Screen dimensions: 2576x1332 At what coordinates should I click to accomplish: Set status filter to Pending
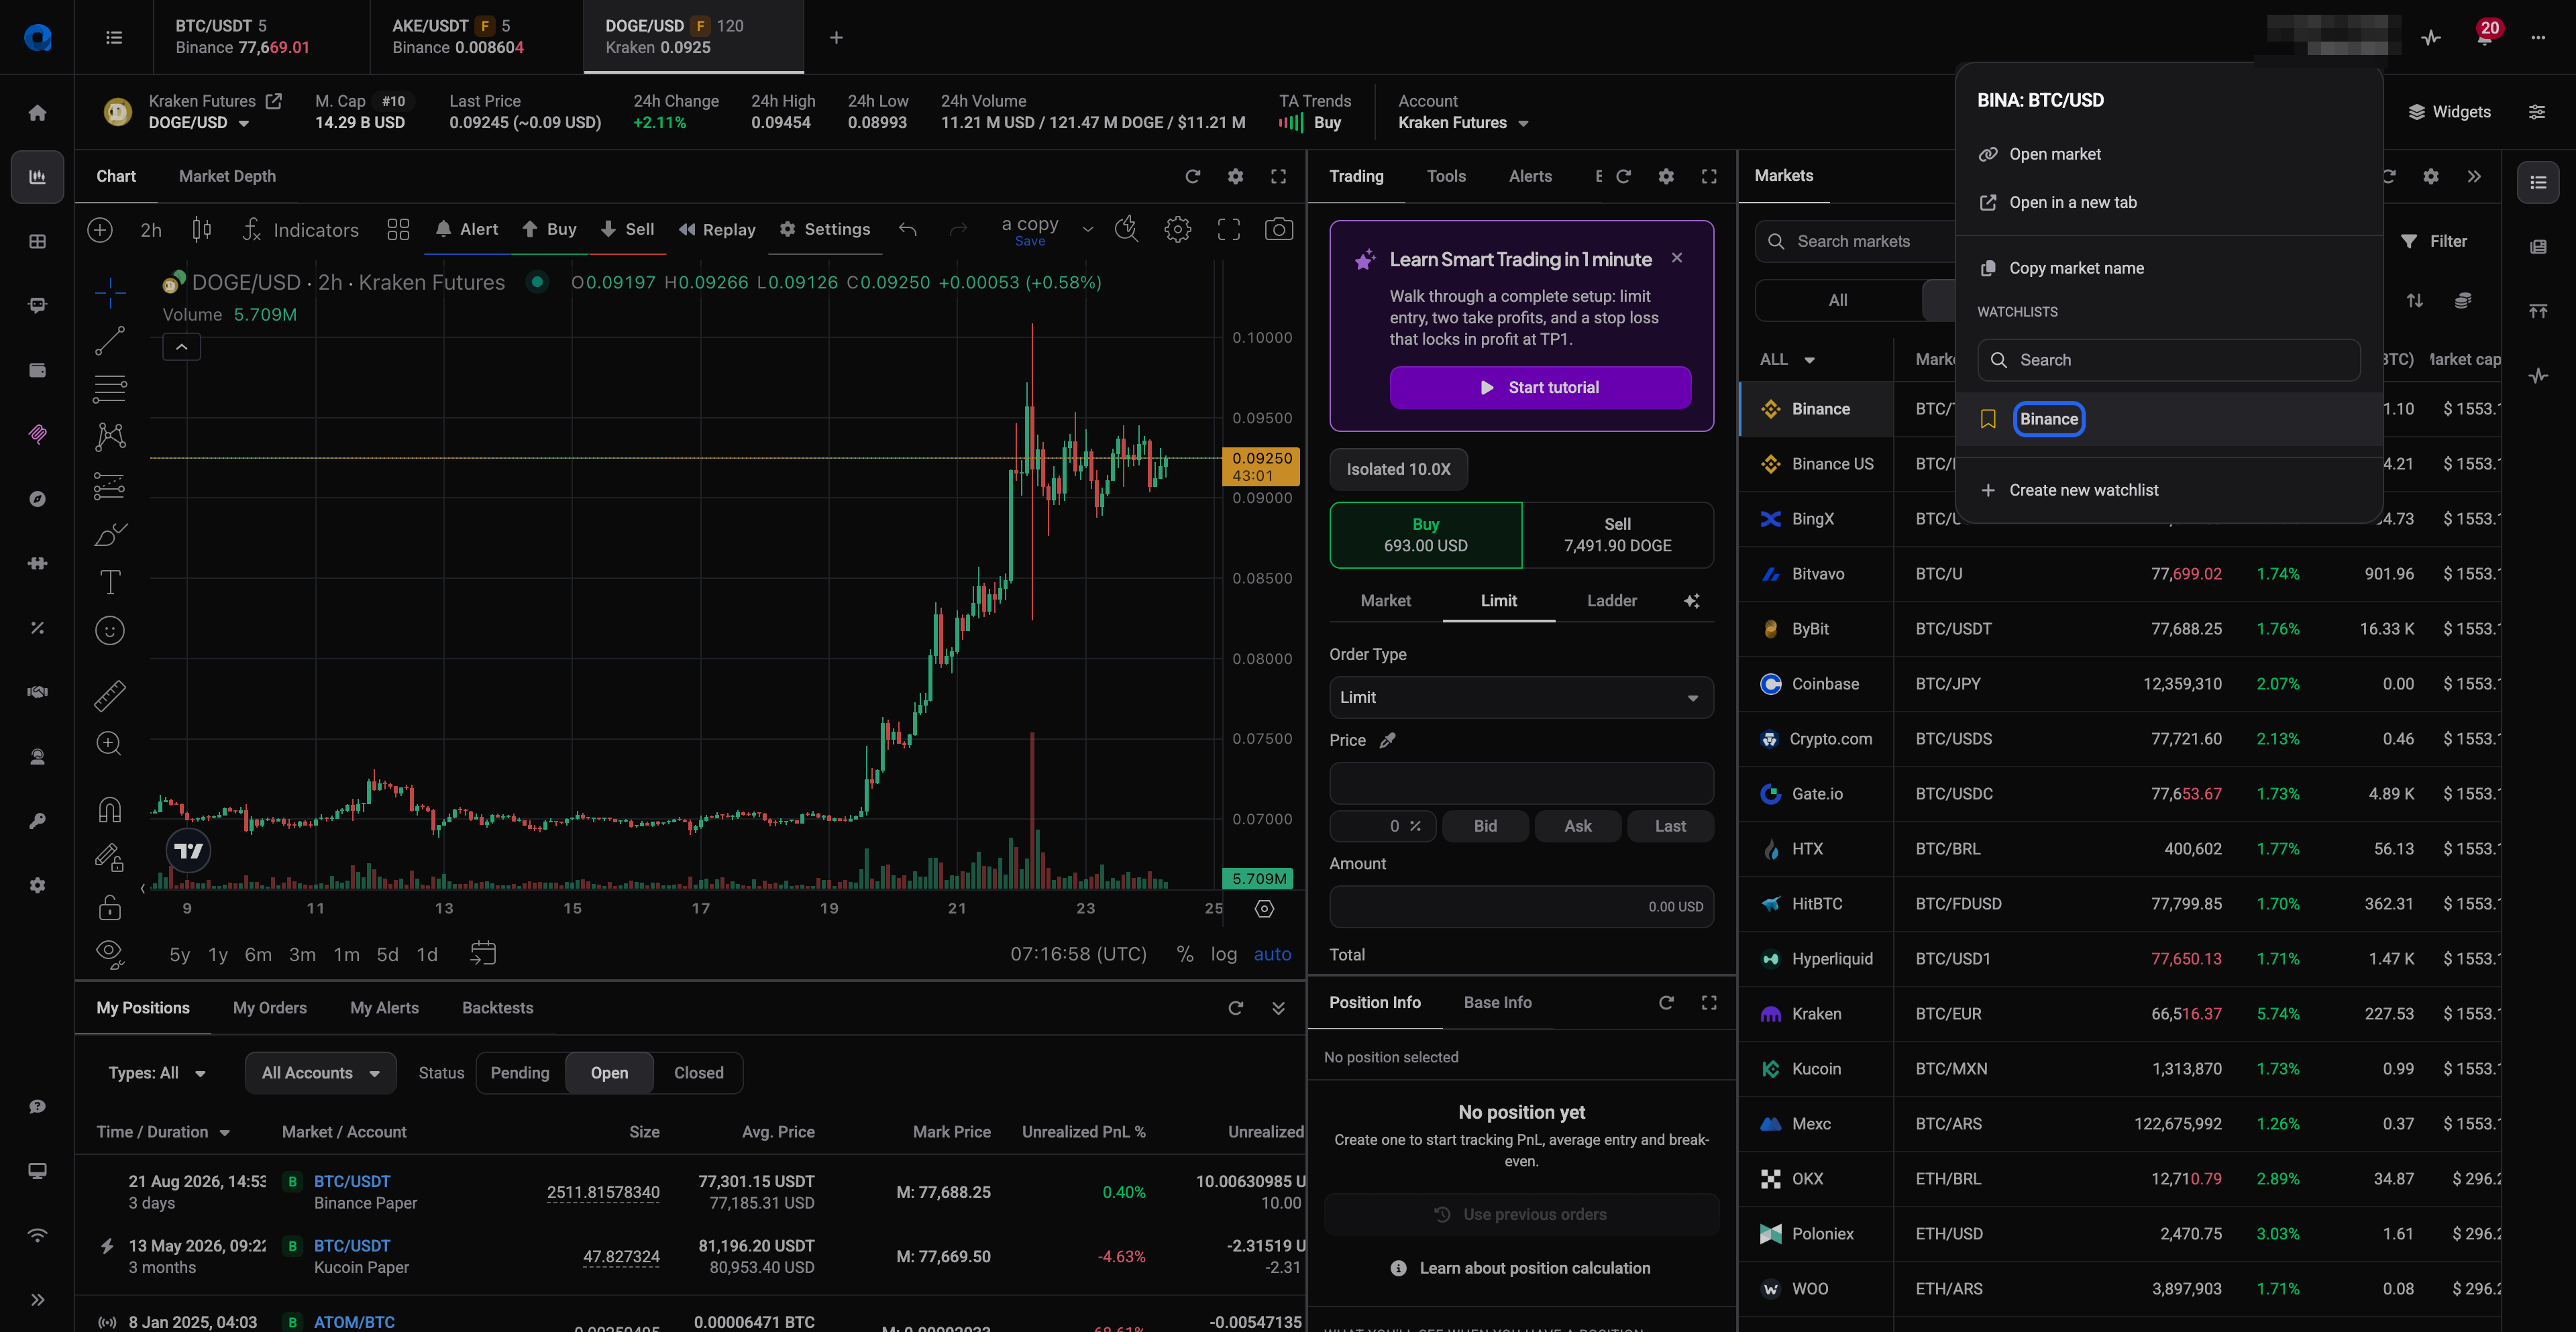[x=519, y=1073]
